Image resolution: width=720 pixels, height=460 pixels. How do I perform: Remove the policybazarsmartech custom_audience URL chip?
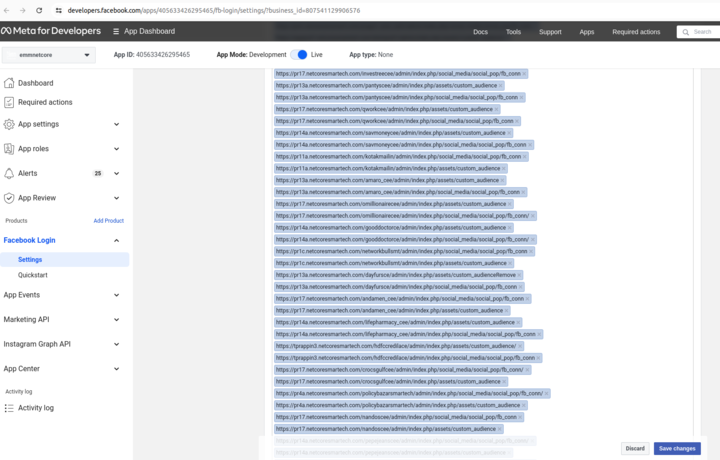click(524, 405)
